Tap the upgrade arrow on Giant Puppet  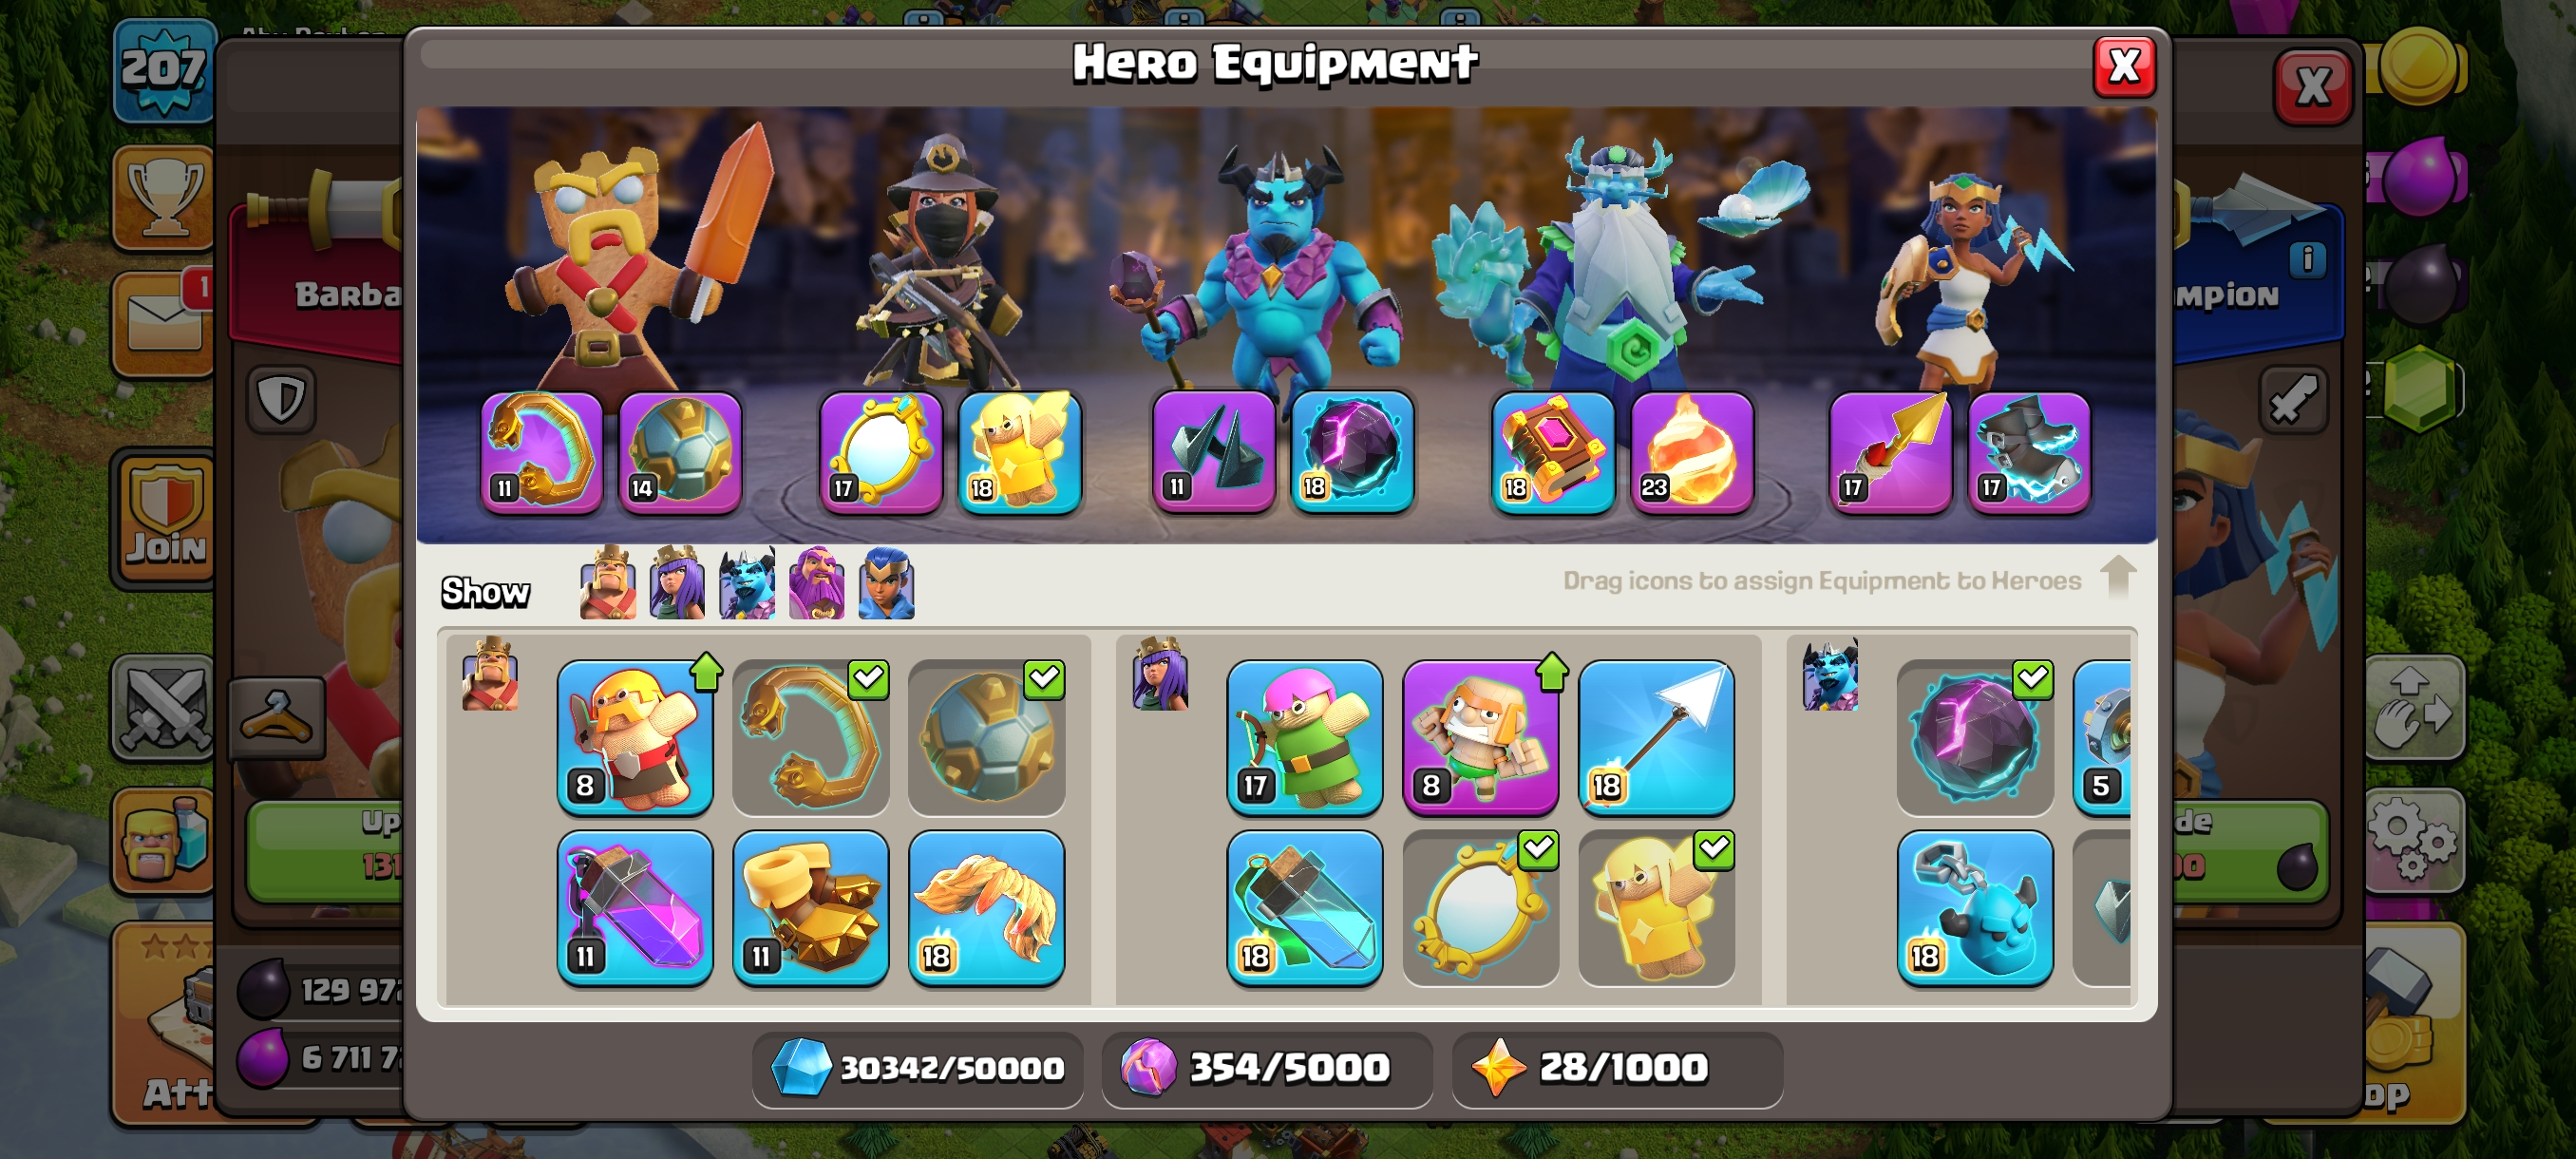1551,671
